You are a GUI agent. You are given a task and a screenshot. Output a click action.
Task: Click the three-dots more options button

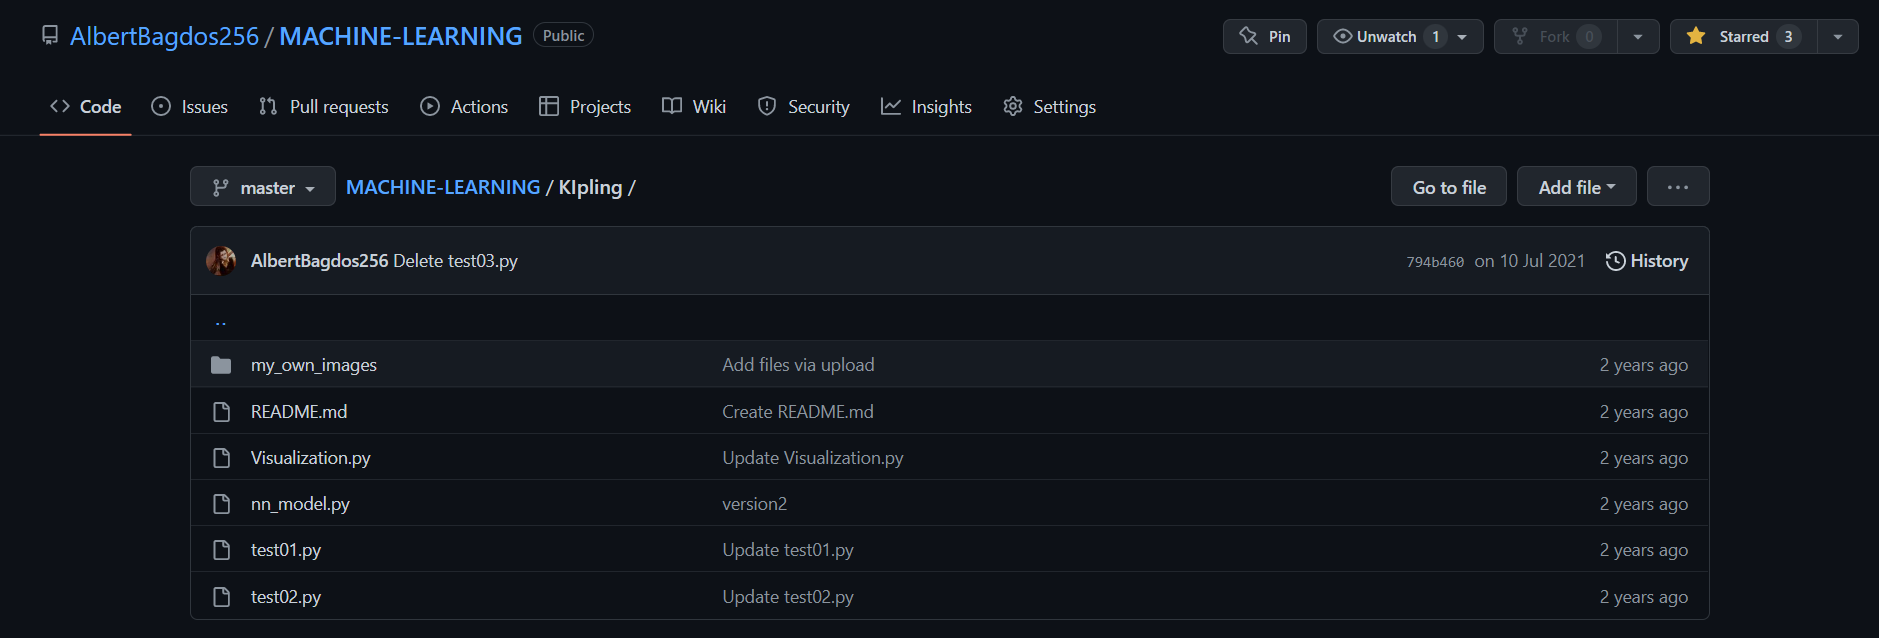(x=1677, y=187)
